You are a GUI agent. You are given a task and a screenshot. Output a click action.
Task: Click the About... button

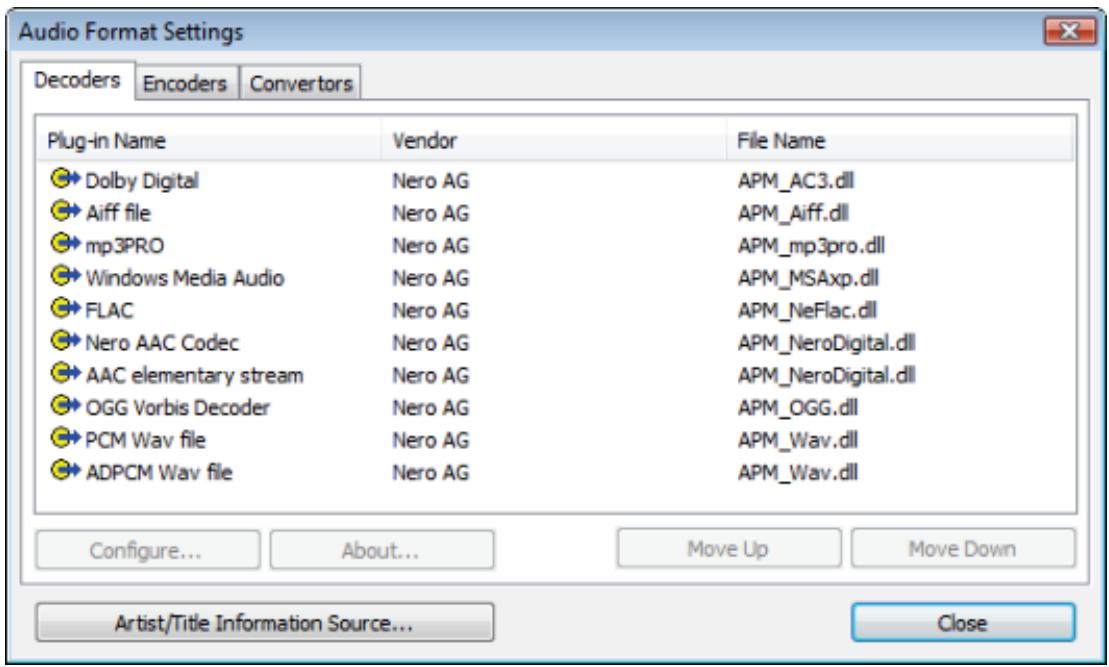pos(381,550)
